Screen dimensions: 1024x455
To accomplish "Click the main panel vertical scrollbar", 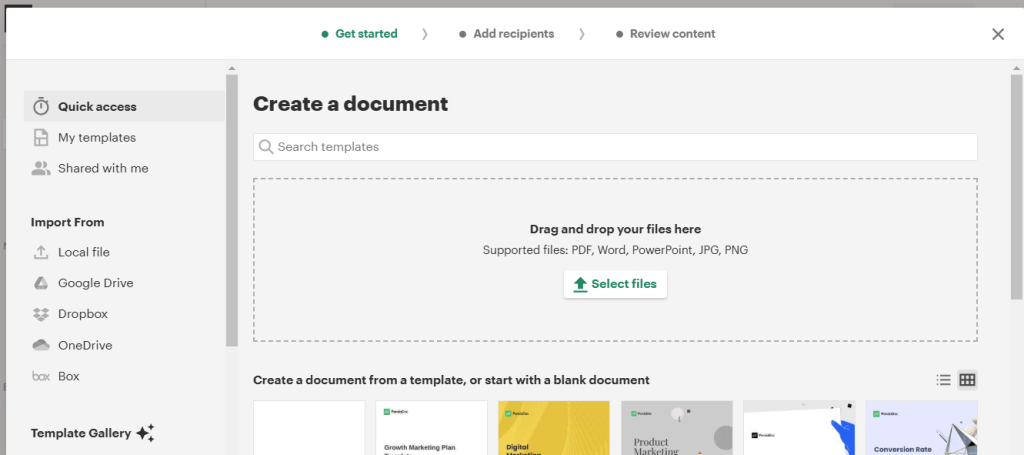I will 1017,187.
